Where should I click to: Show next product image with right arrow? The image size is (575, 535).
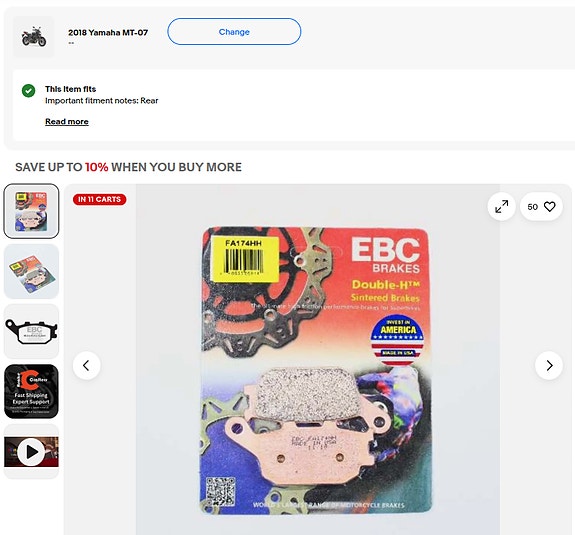pyautogui.click(x=549, y=366)
